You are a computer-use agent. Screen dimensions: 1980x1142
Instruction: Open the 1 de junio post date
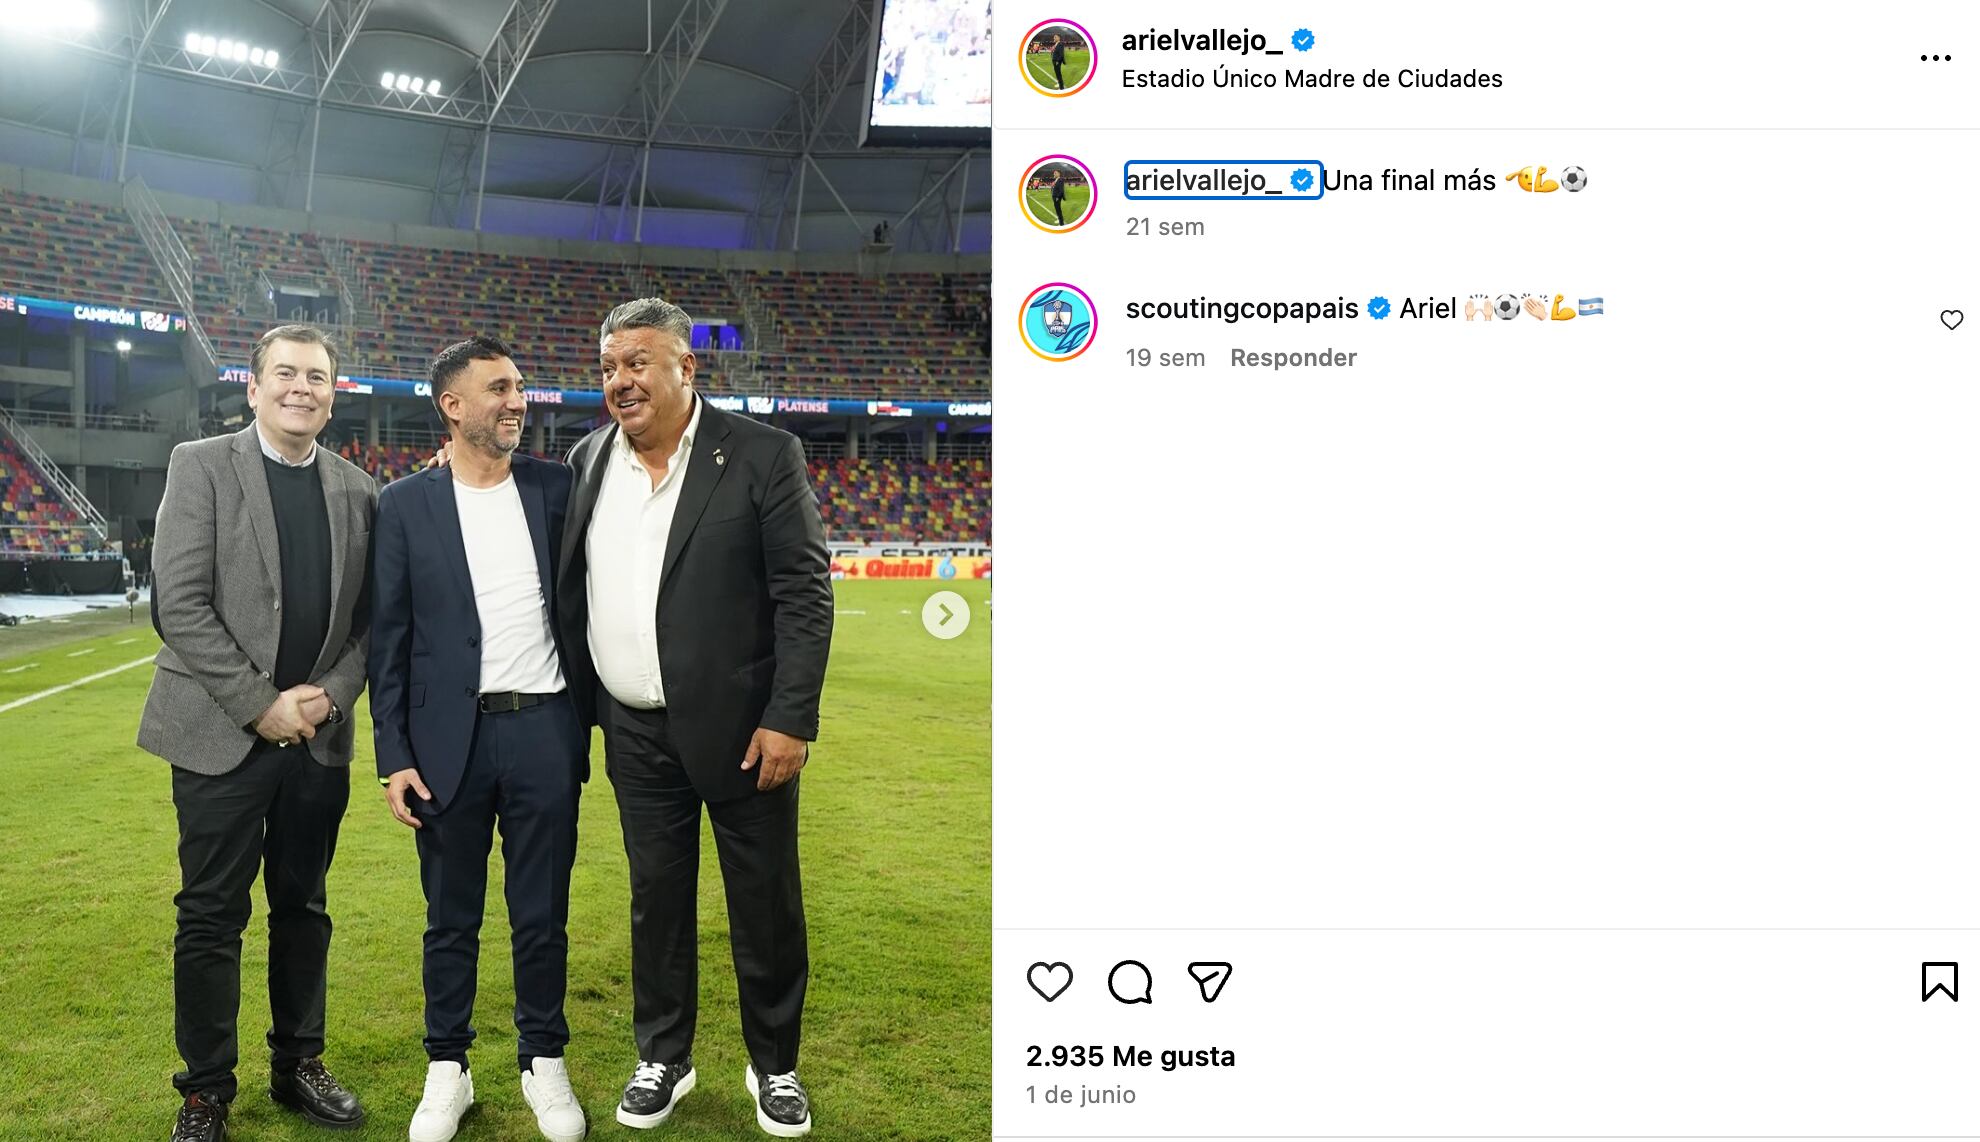1081,1095
